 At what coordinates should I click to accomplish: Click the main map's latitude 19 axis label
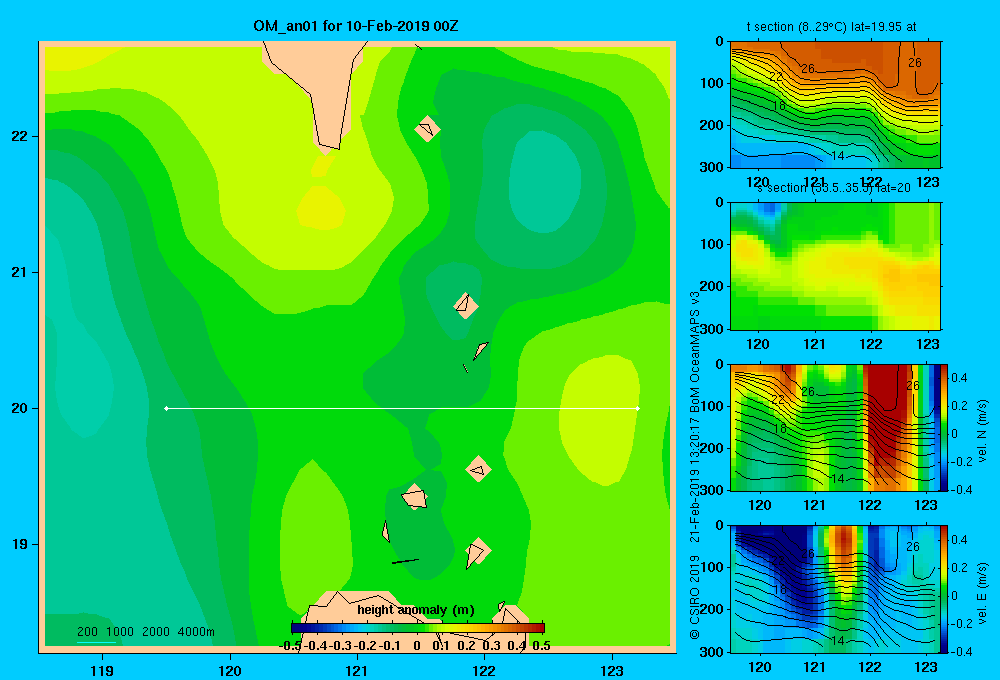pos(20,544)
